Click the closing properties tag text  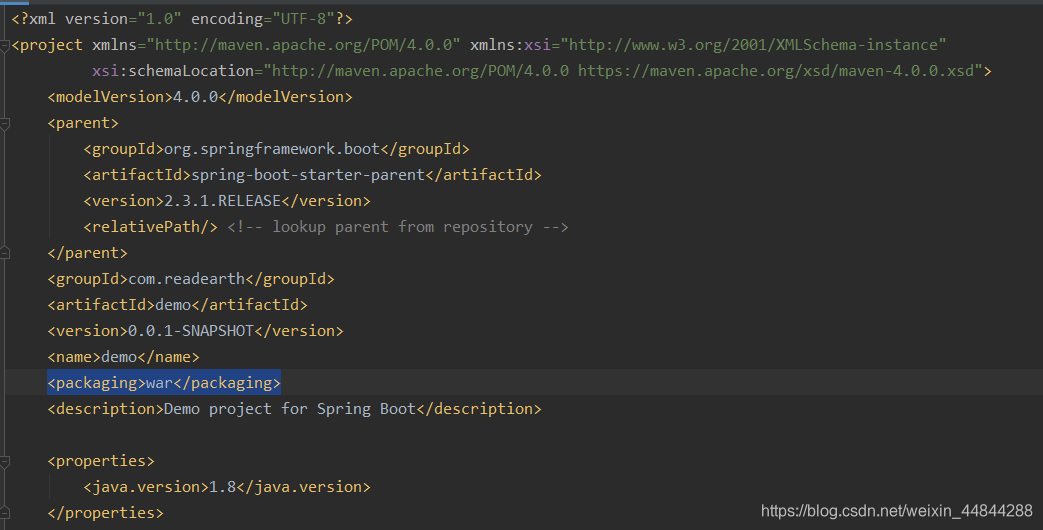pyautogui.click(x=105, y=513)
